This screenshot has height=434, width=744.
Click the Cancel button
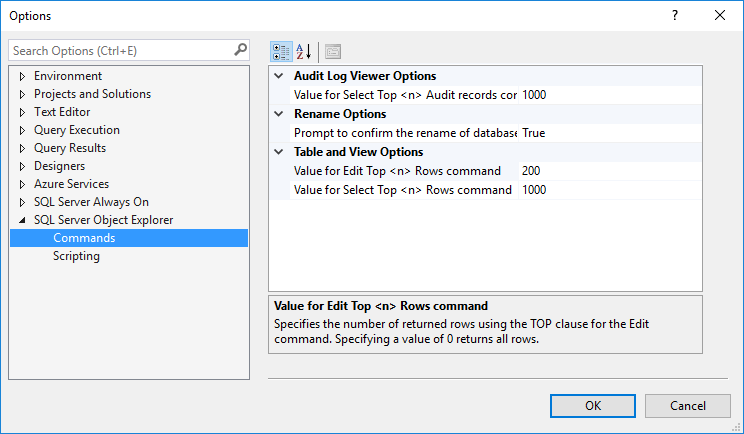[x=688, y=406]
